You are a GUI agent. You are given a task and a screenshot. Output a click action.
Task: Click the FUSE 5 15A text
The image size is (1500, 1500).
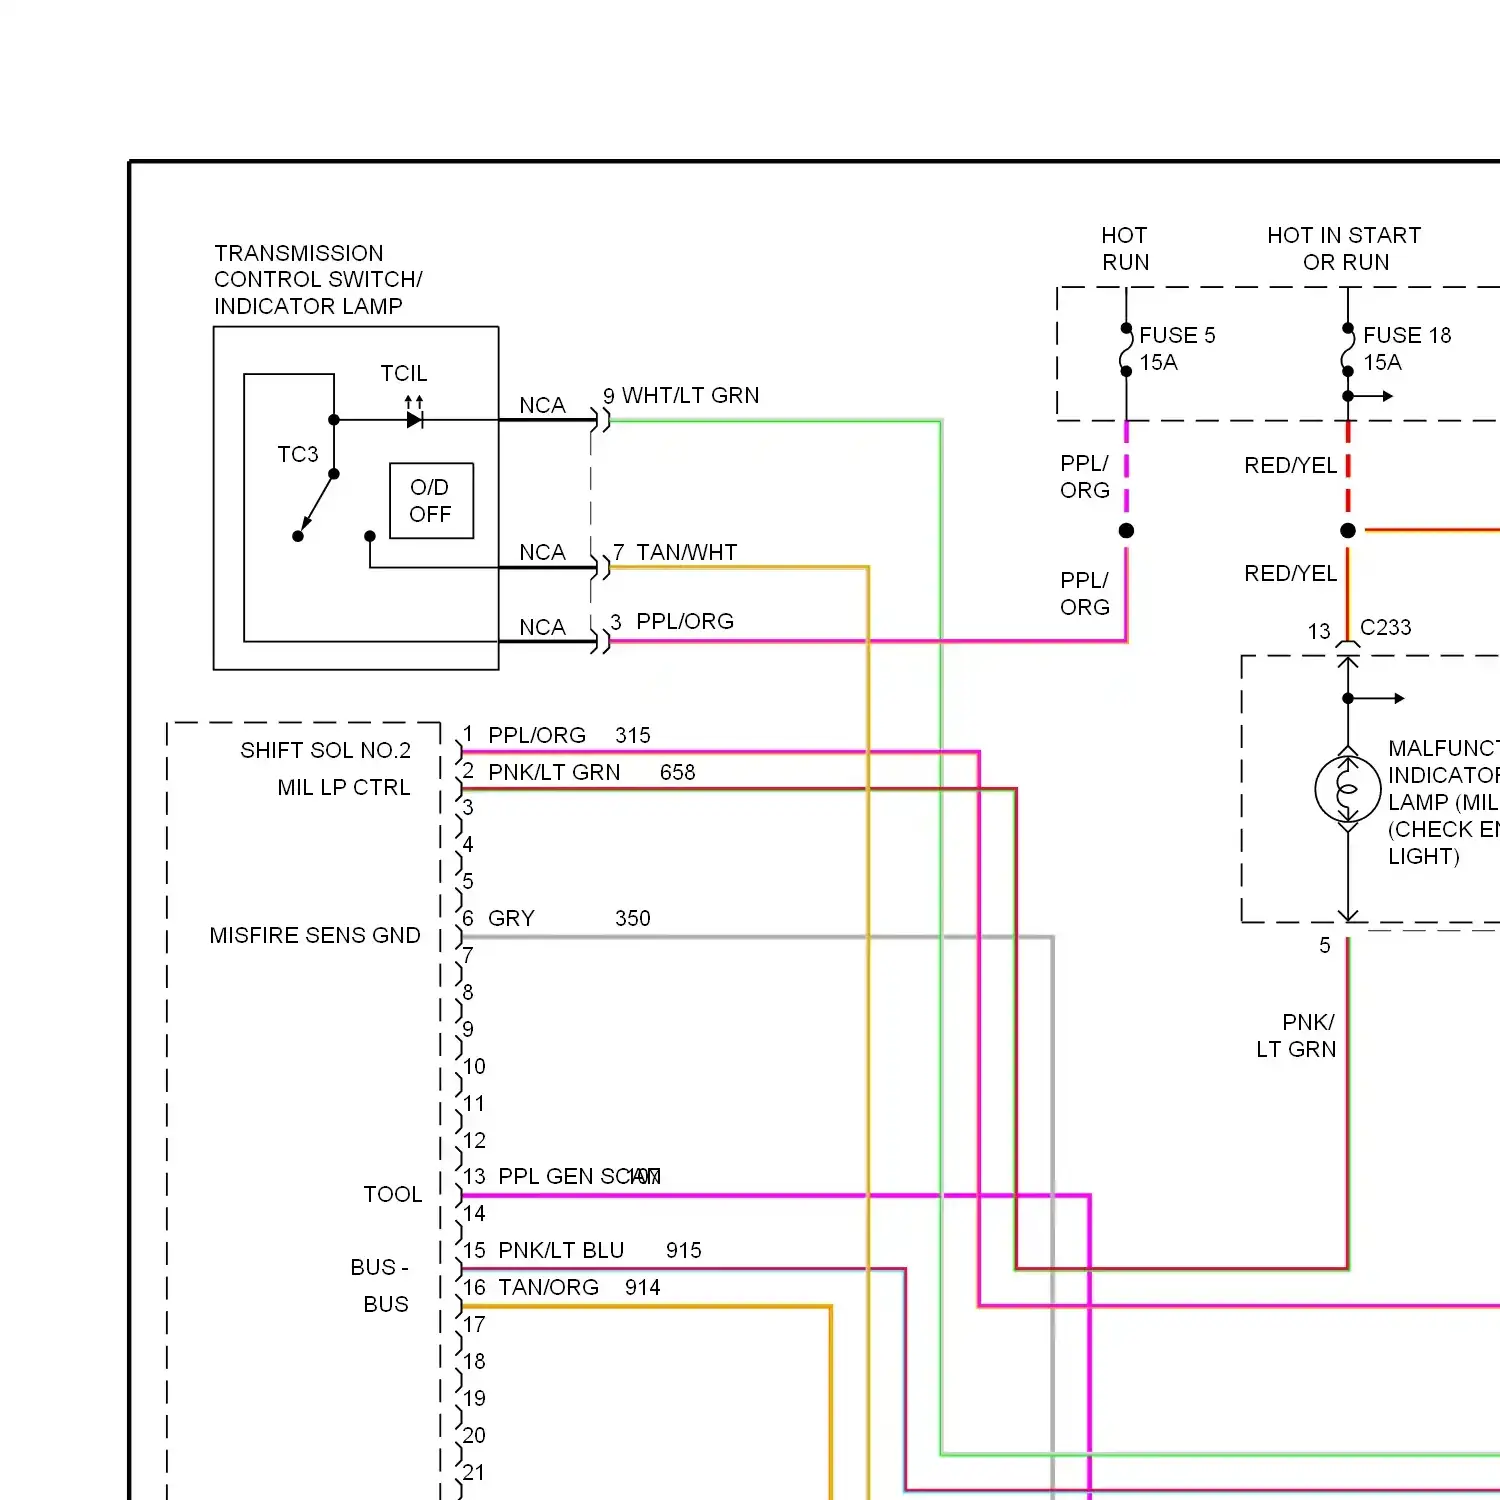pyautogui.click(x=1177, y=349)
